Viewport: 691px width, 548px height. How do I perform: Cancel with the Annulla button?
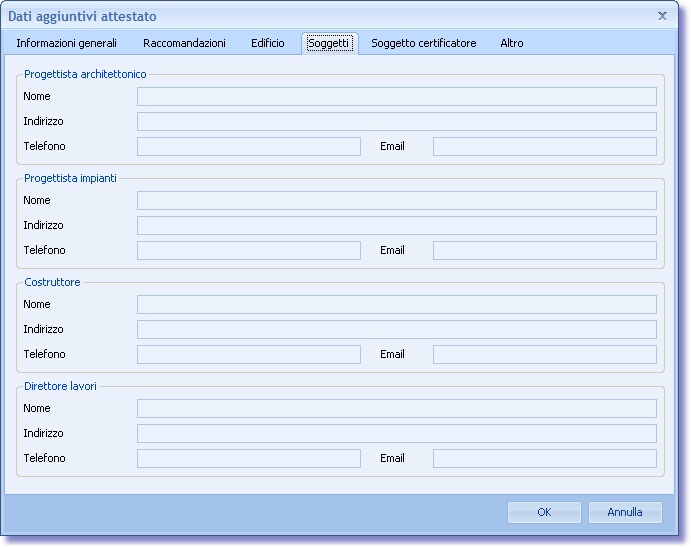[625, 512]
